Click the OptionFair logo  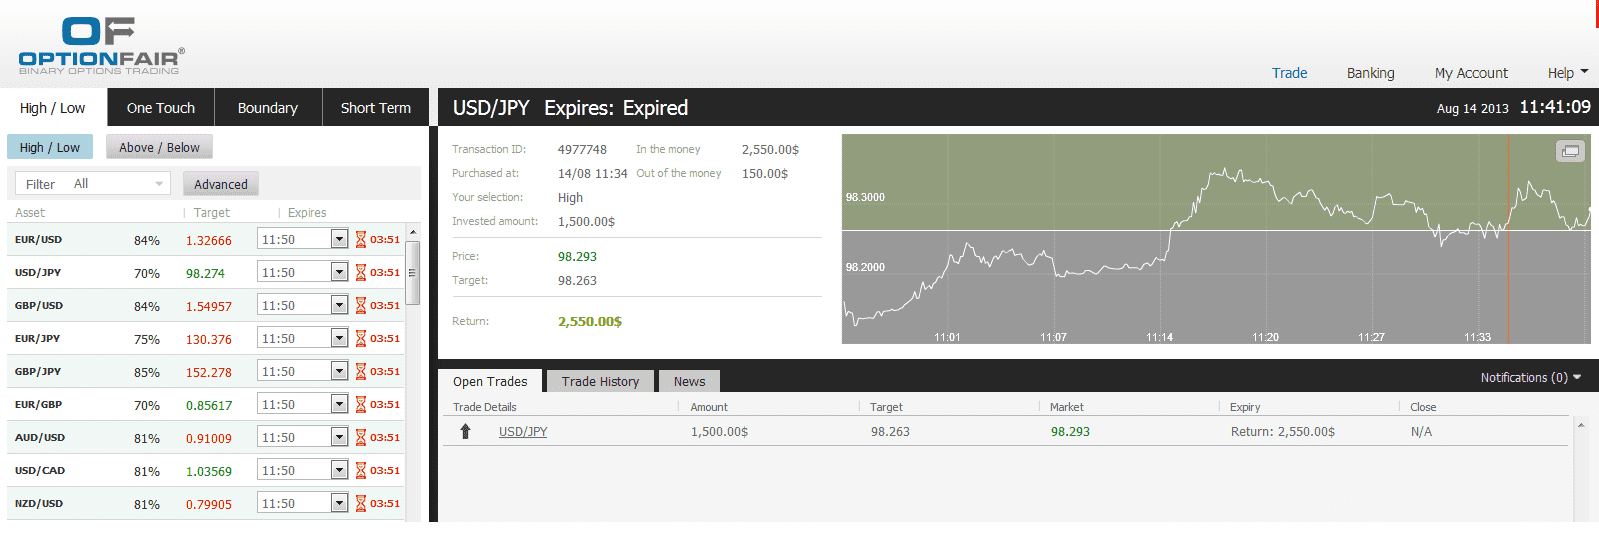pos(101,46)
